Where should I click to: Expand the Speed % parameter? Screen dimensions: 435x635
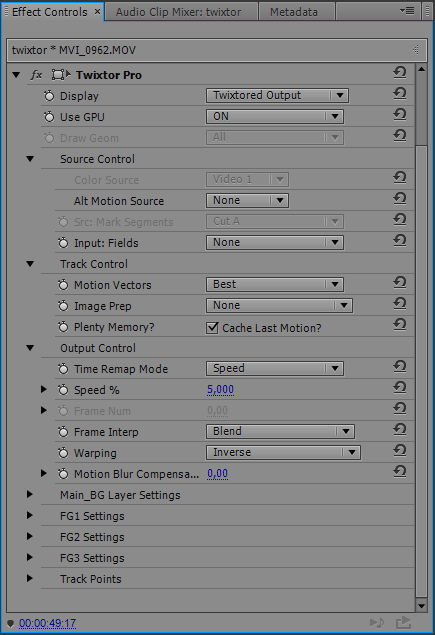44,390
